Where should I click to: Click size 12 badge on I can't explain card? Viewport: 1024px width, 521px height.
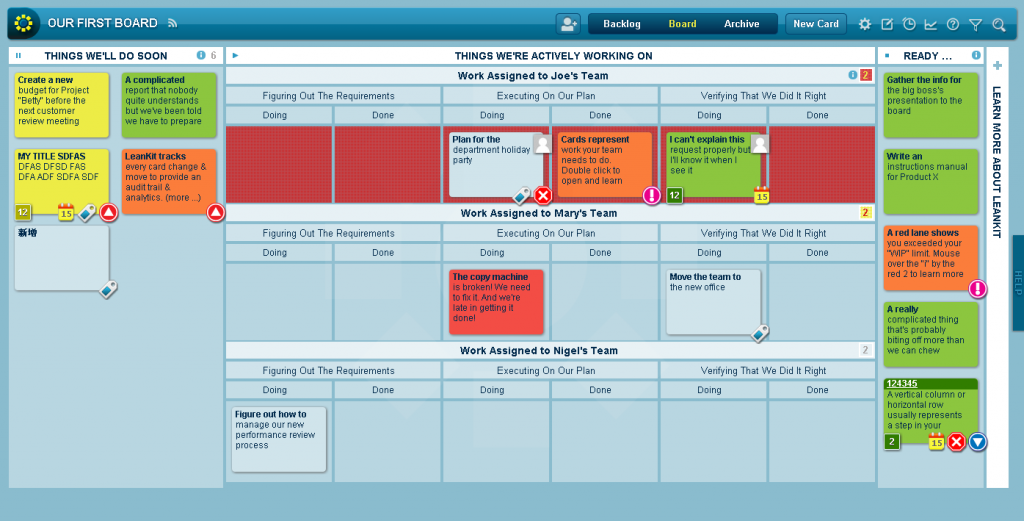tap(675, 195)
